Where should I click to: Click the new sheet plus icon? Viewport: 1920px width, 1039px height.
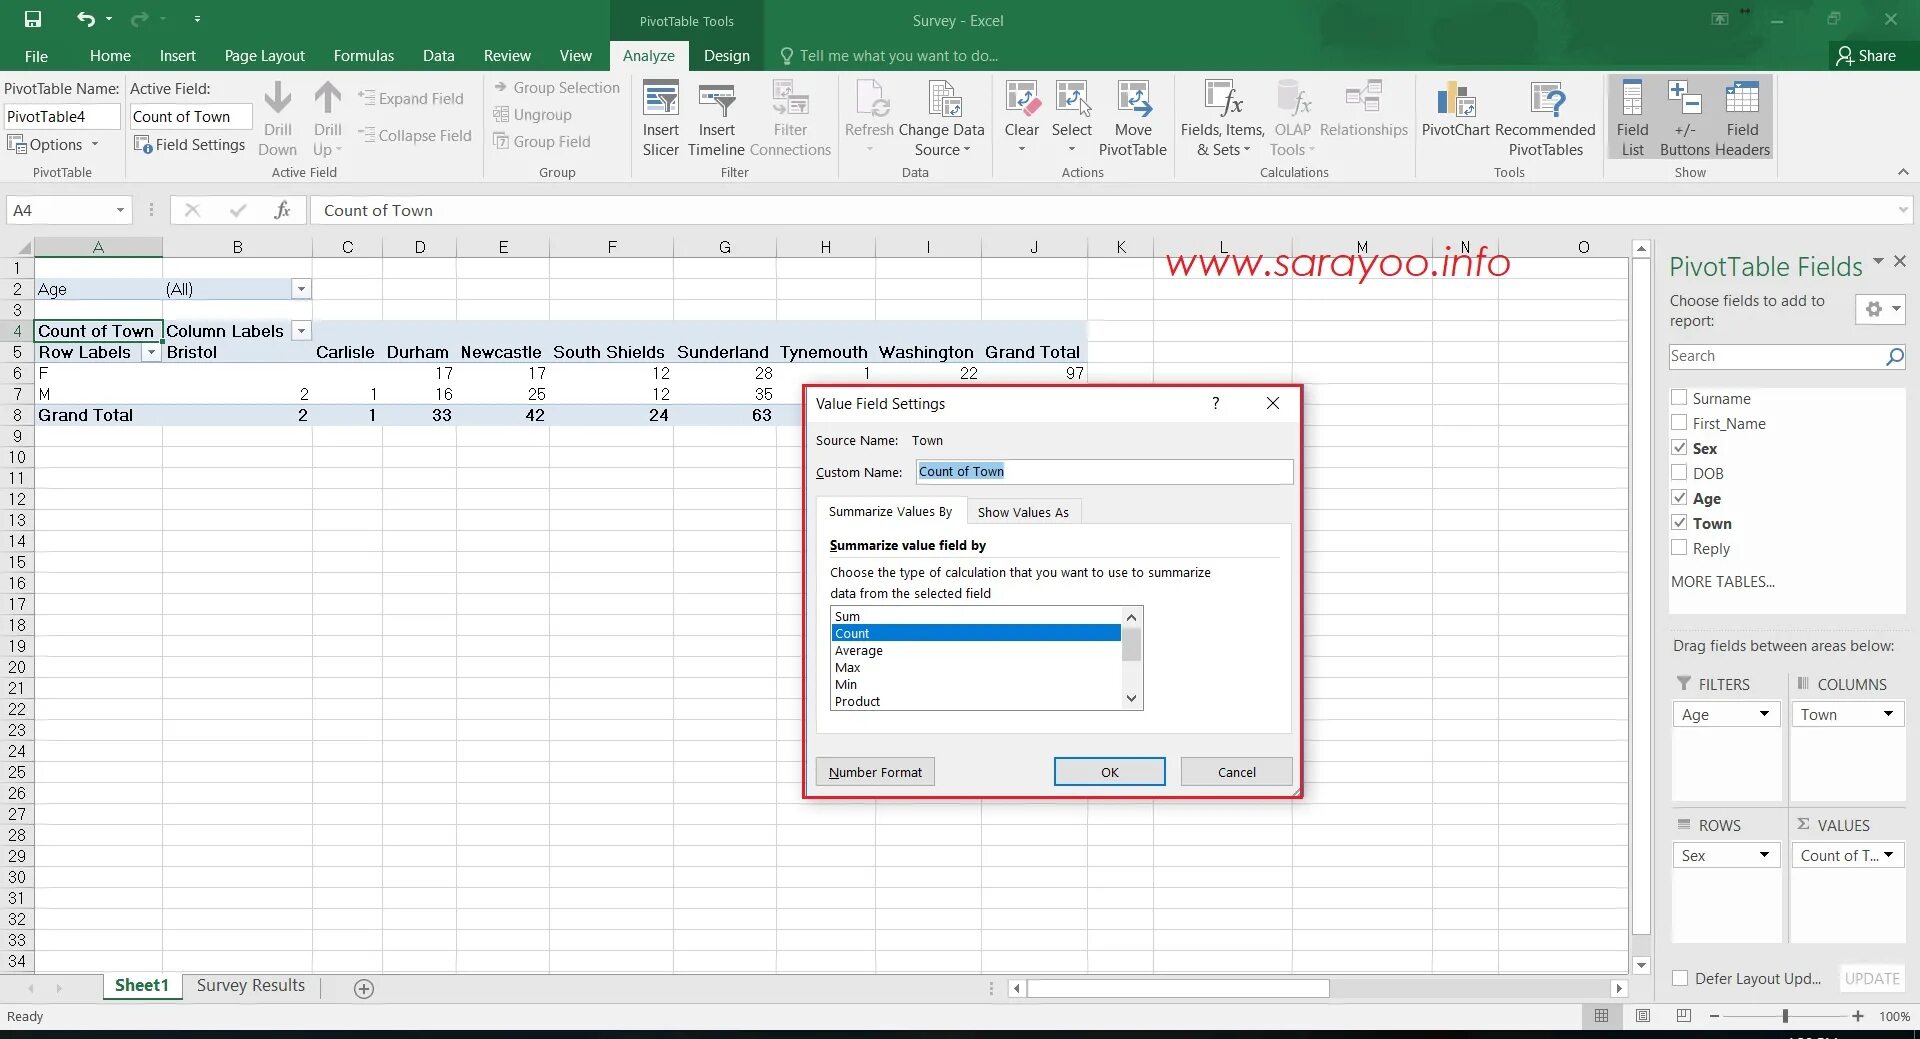click(364, 988)
